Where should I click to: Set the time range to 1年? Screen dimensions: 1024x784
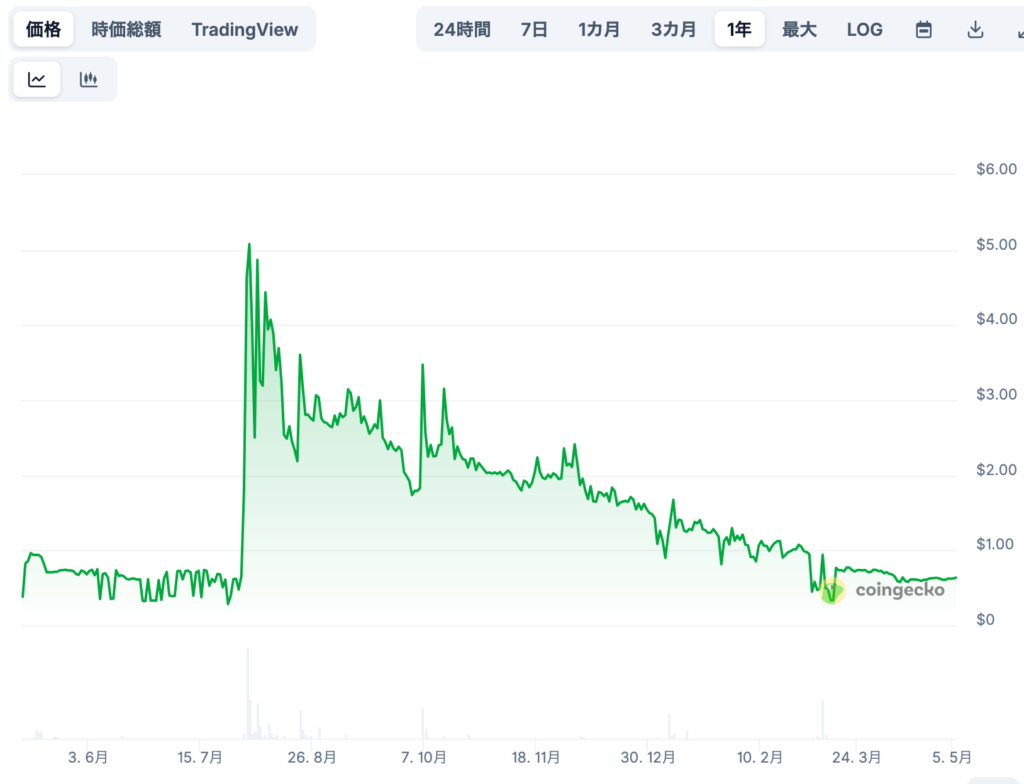[x=739, y=29]
